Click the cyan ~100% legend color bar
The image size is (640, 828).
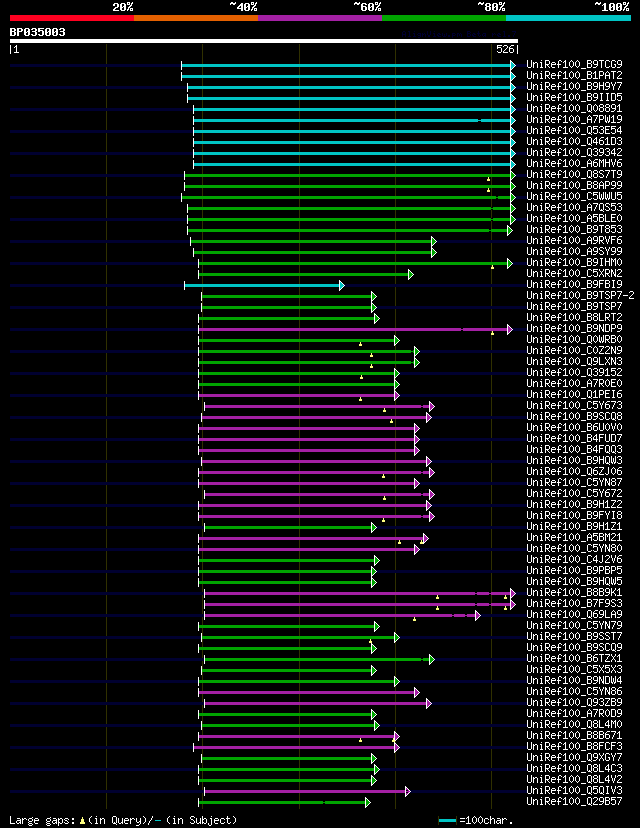pos(569,18)
